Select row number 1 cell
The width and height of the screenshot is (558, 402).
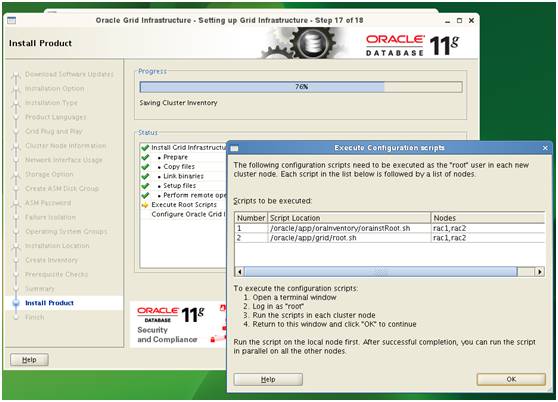point(251,228)
